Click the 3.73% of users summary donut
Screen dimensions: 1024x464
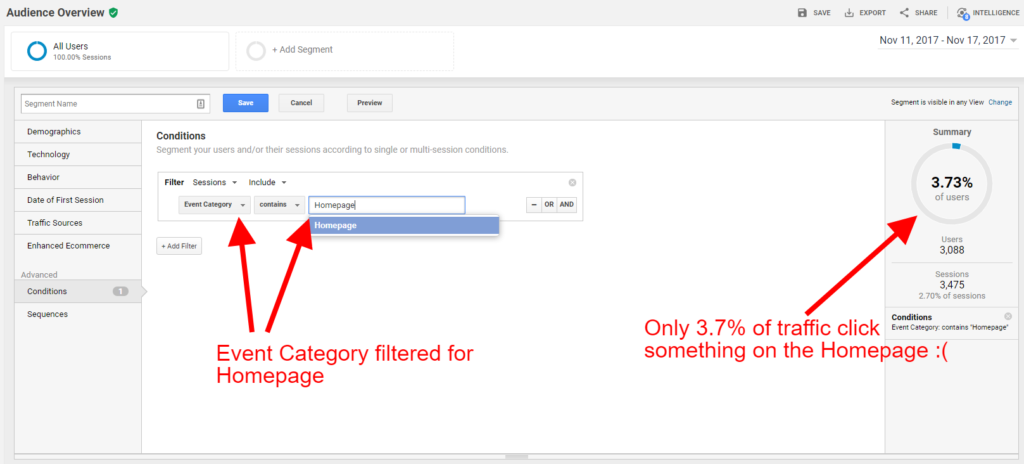coord(952,184)
